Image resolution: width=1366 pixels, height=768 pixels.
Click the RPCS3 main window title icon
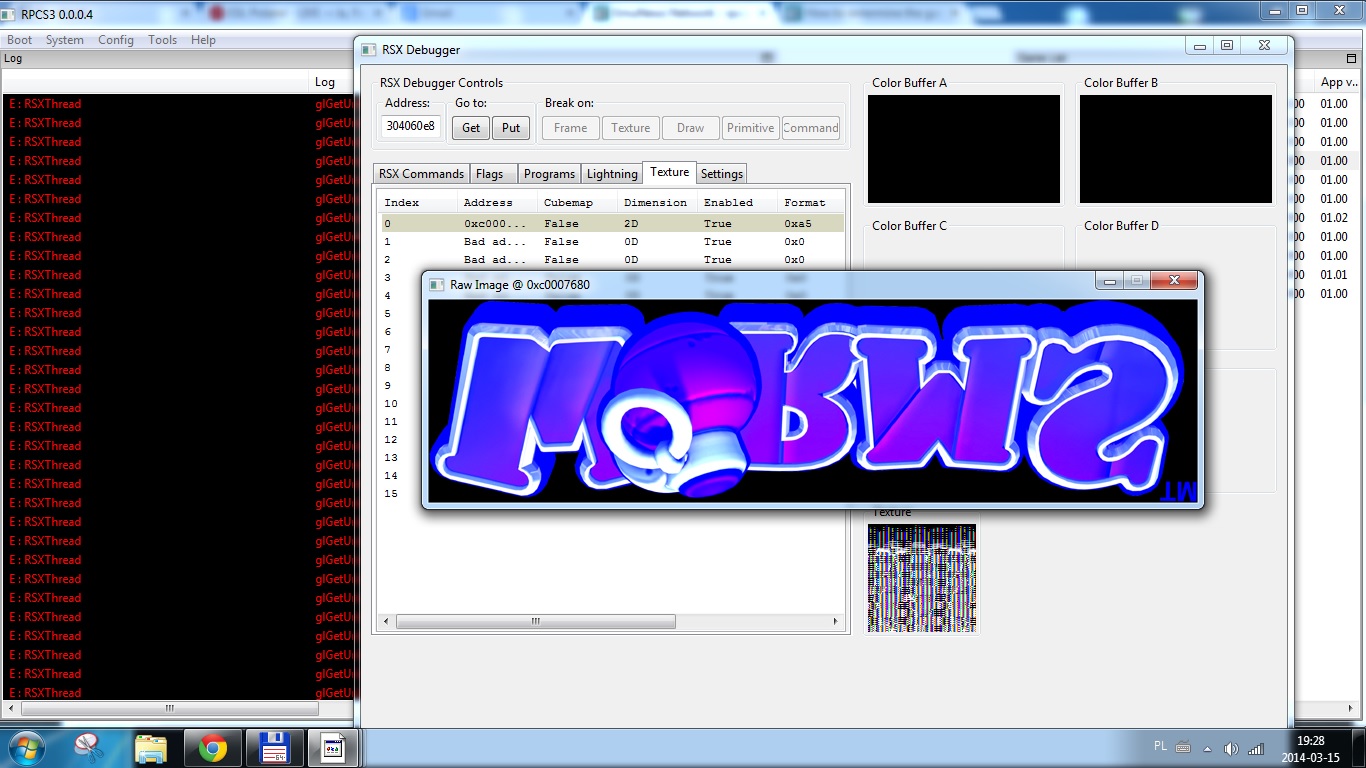click(8, 15)
